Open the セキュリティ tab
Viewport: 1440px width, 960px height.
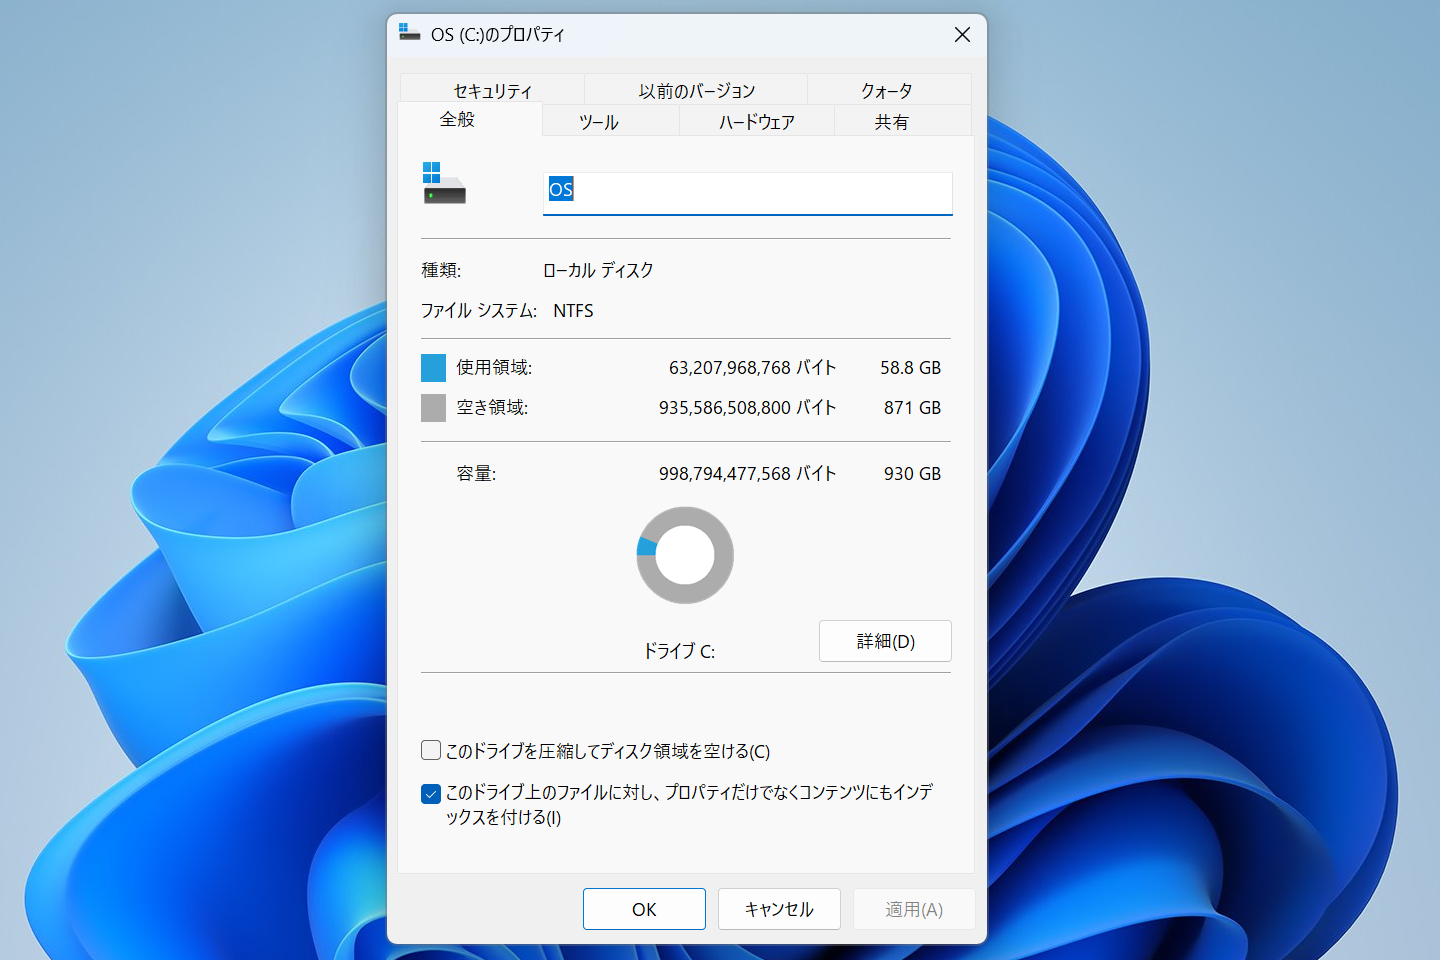tap(491, 89)
